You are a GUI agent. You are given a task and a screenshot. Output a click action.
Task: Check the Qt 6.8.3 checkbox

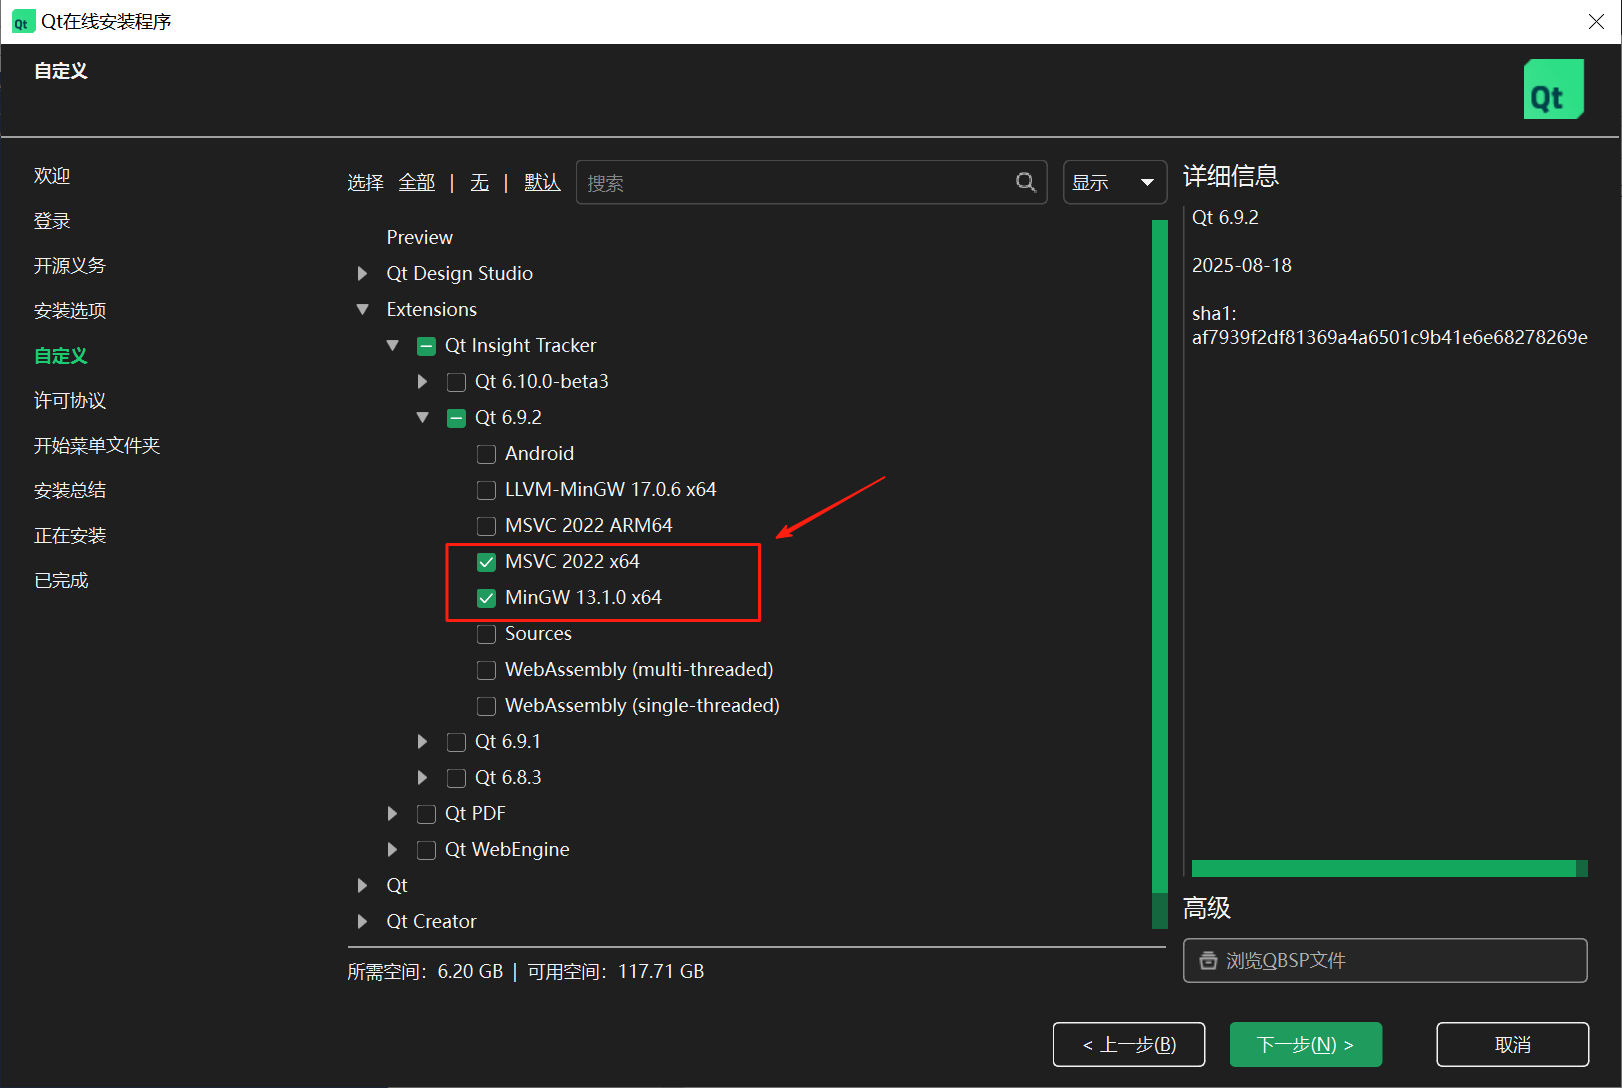pyautogui.click(x=456, y=778)
